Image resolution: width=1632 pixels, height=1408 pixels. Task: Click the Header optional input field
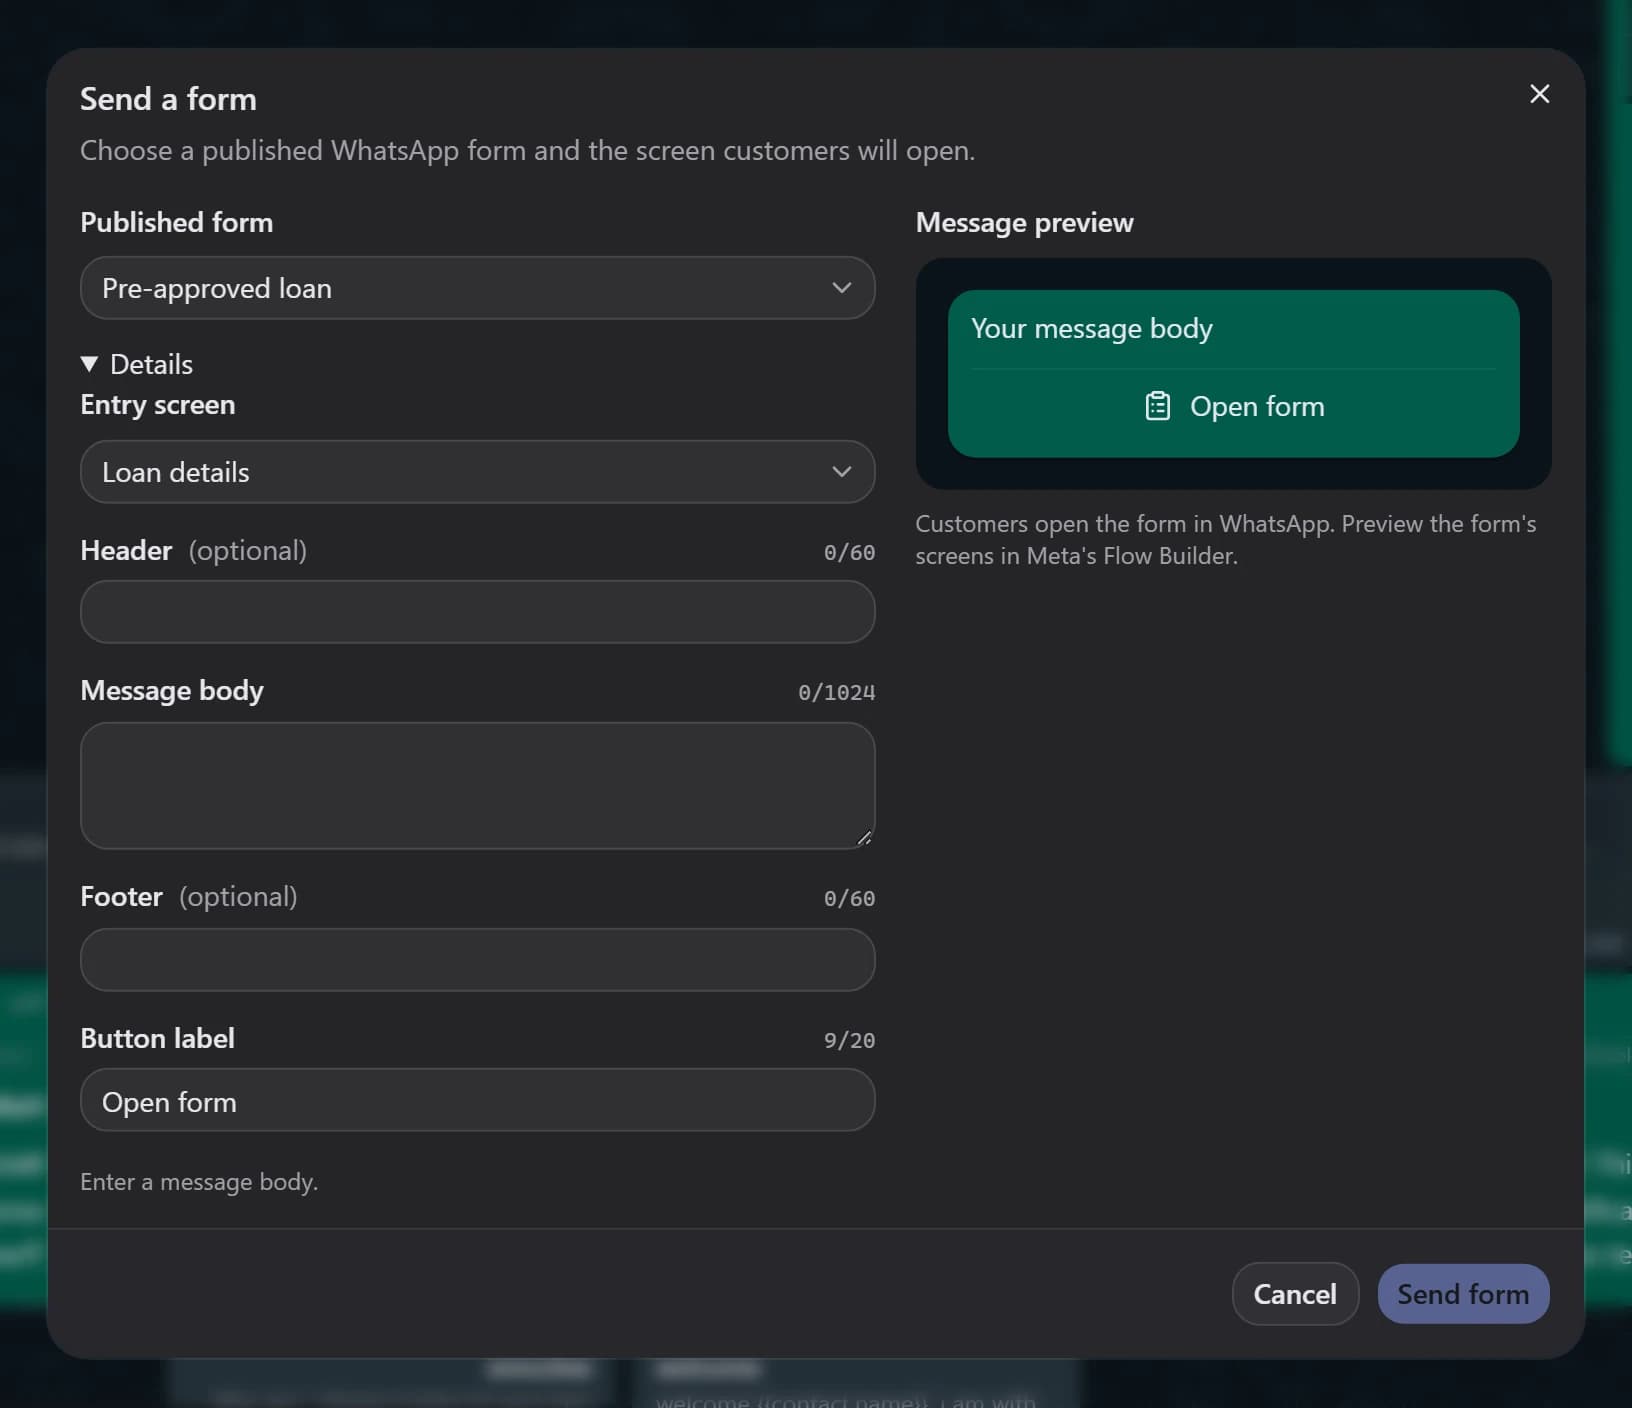coord(478,612)
